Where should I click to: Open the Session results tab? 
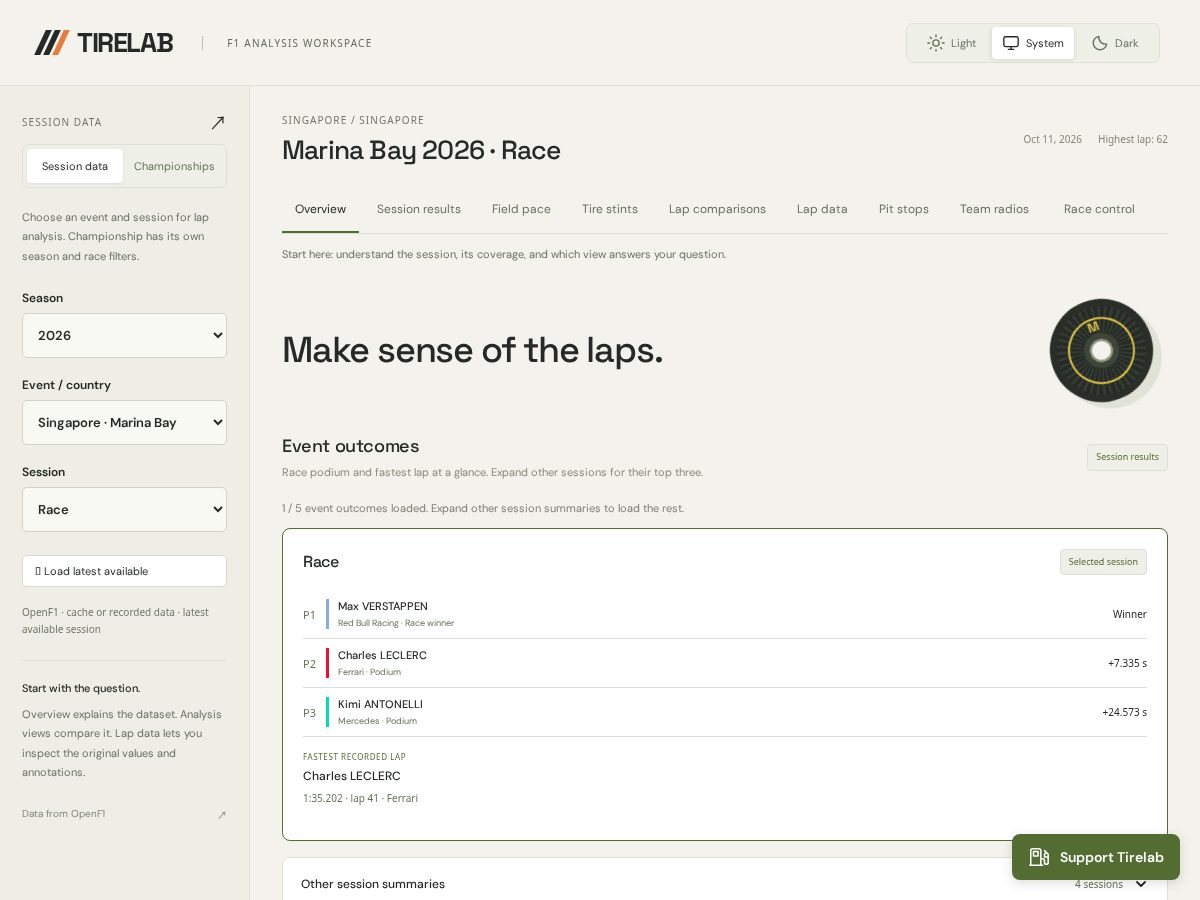click(419, 209)
